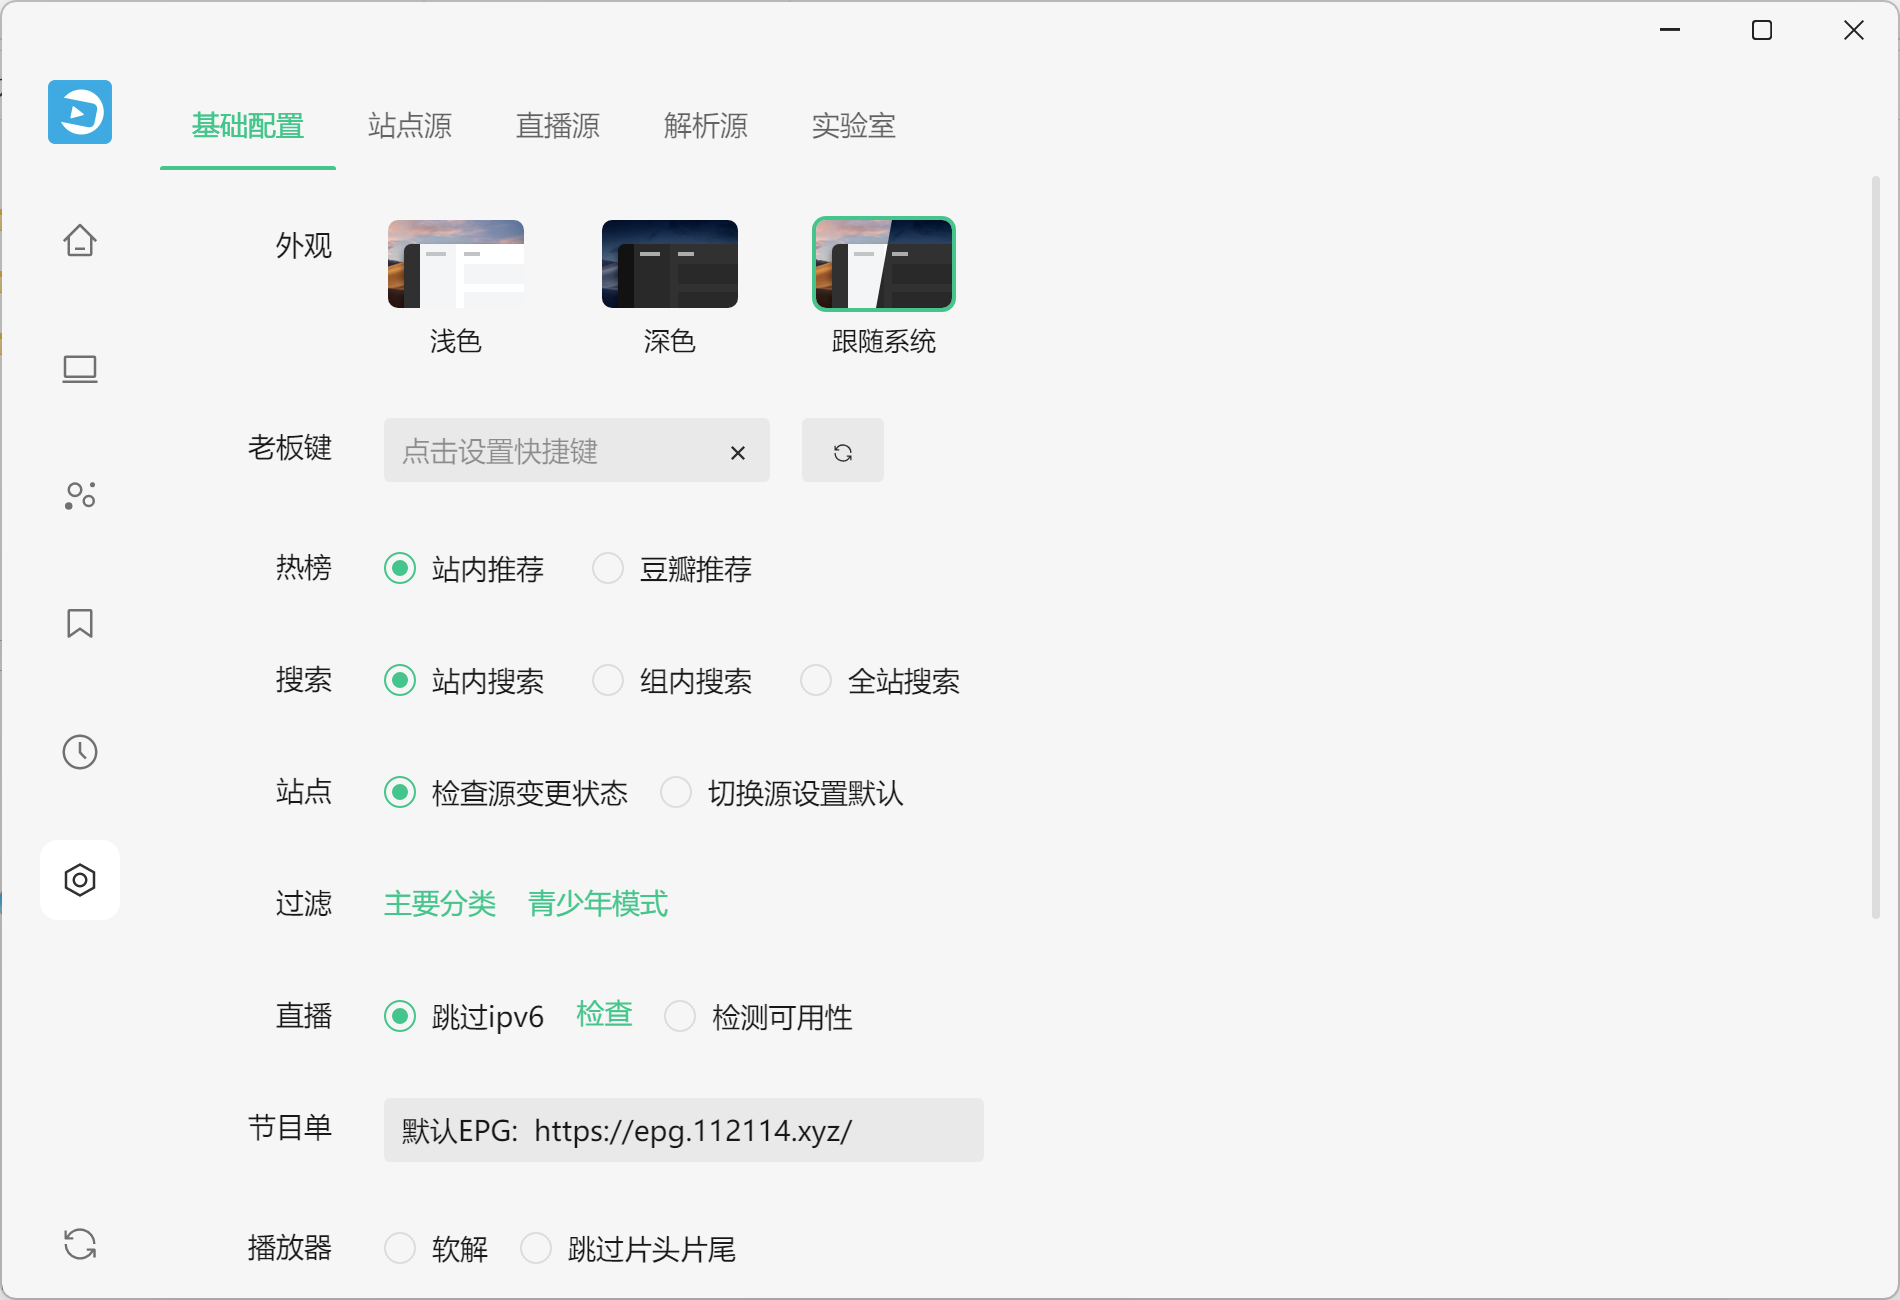Select the 深色 dark theme thumbnail

[x=669, y=265]
